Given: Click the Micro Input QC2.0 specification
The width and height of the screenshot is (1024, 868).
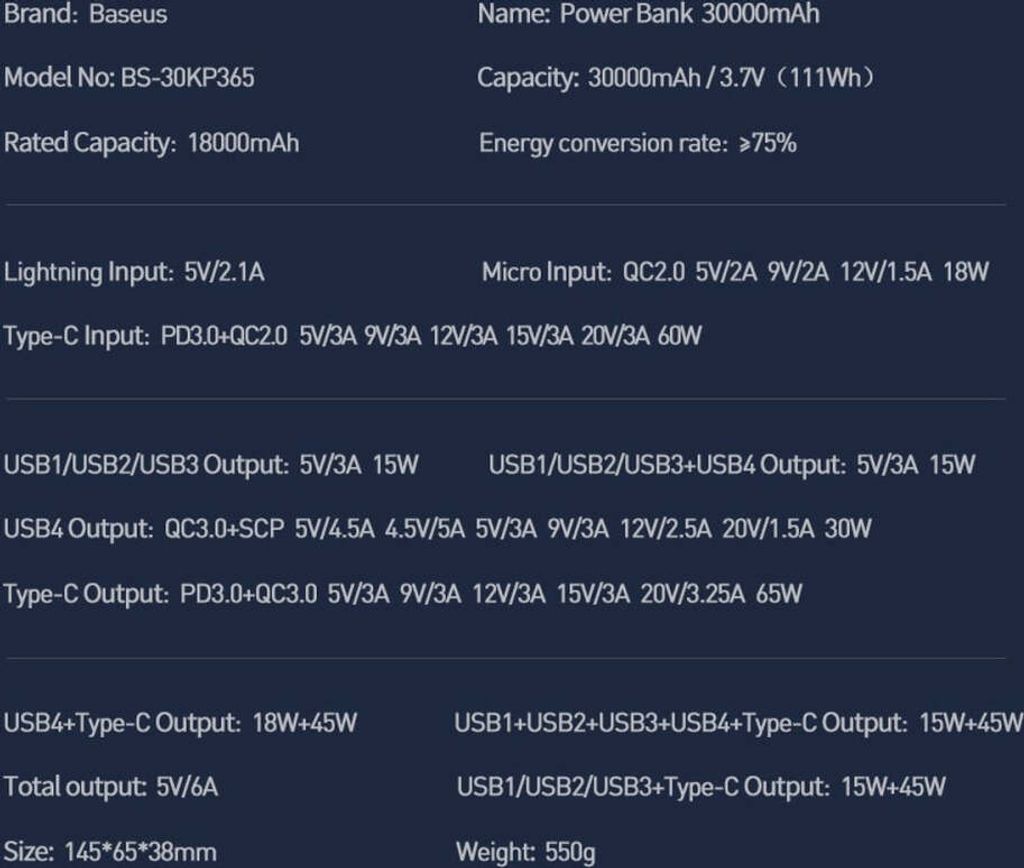Looking at the screenshot, I should [735, 272].
